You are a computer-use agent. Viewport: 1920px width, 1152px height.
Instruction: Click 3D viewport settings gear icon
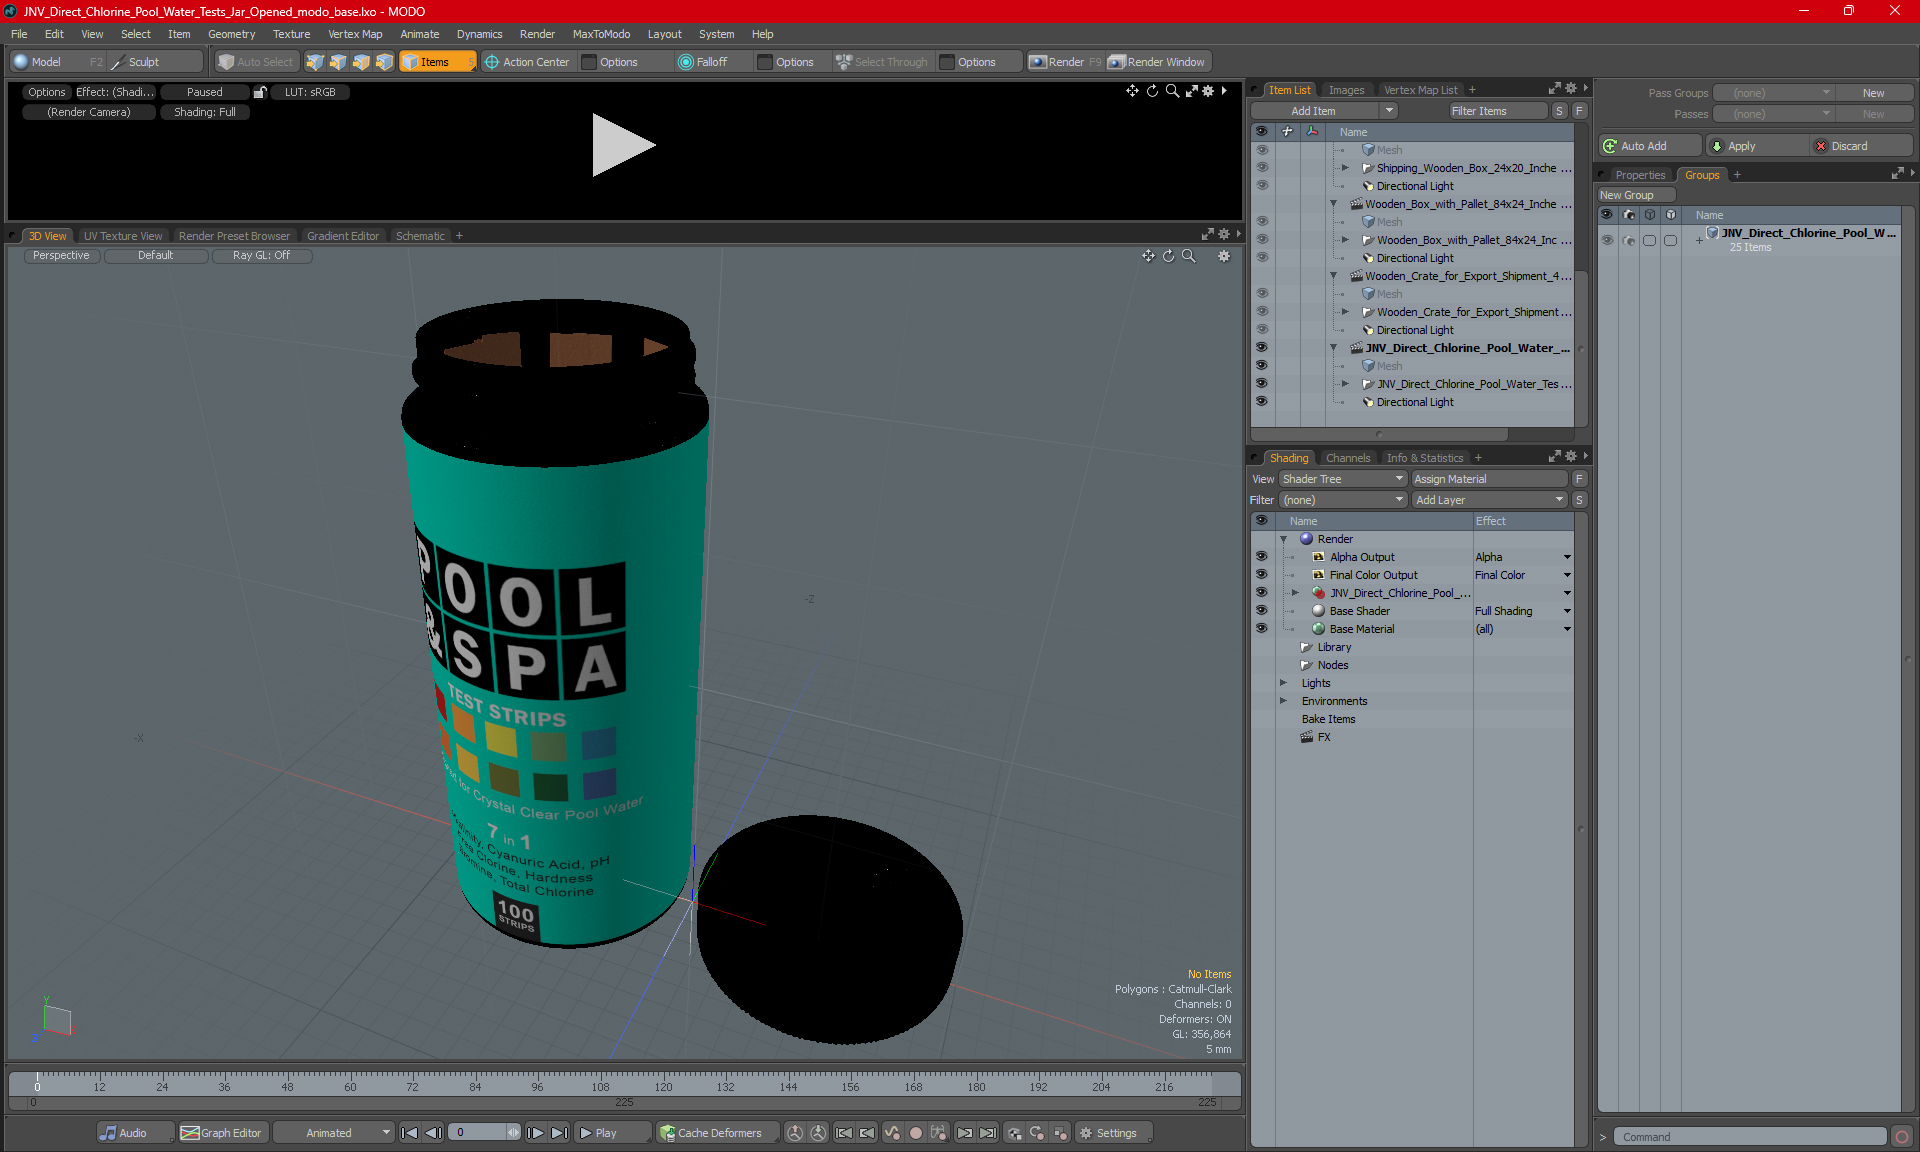(1224, 256)
